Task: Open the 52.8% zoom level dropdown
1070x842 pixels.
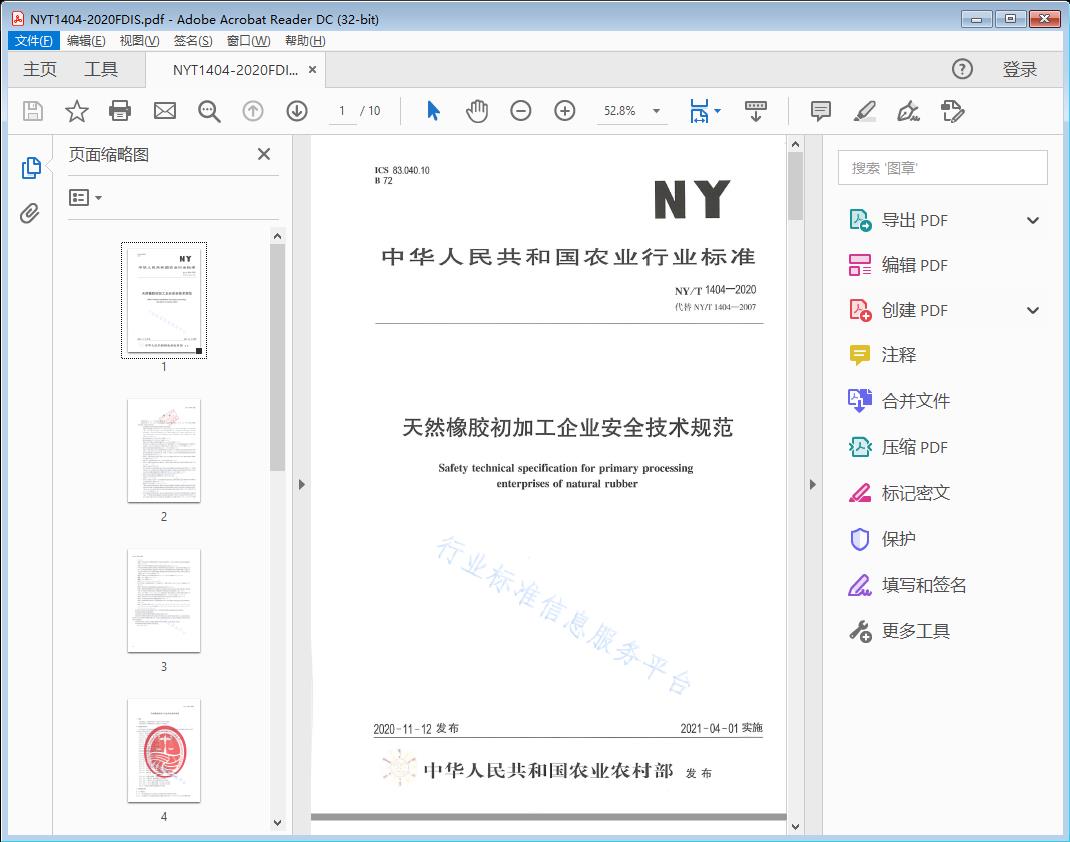Action: pos(657,111)
